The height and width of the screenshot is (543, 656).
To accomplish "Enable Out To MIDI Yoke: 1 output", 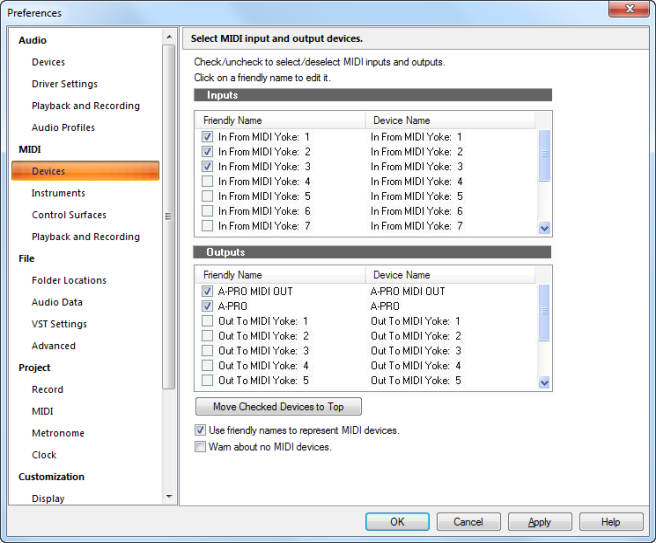I will click(207, 321).
